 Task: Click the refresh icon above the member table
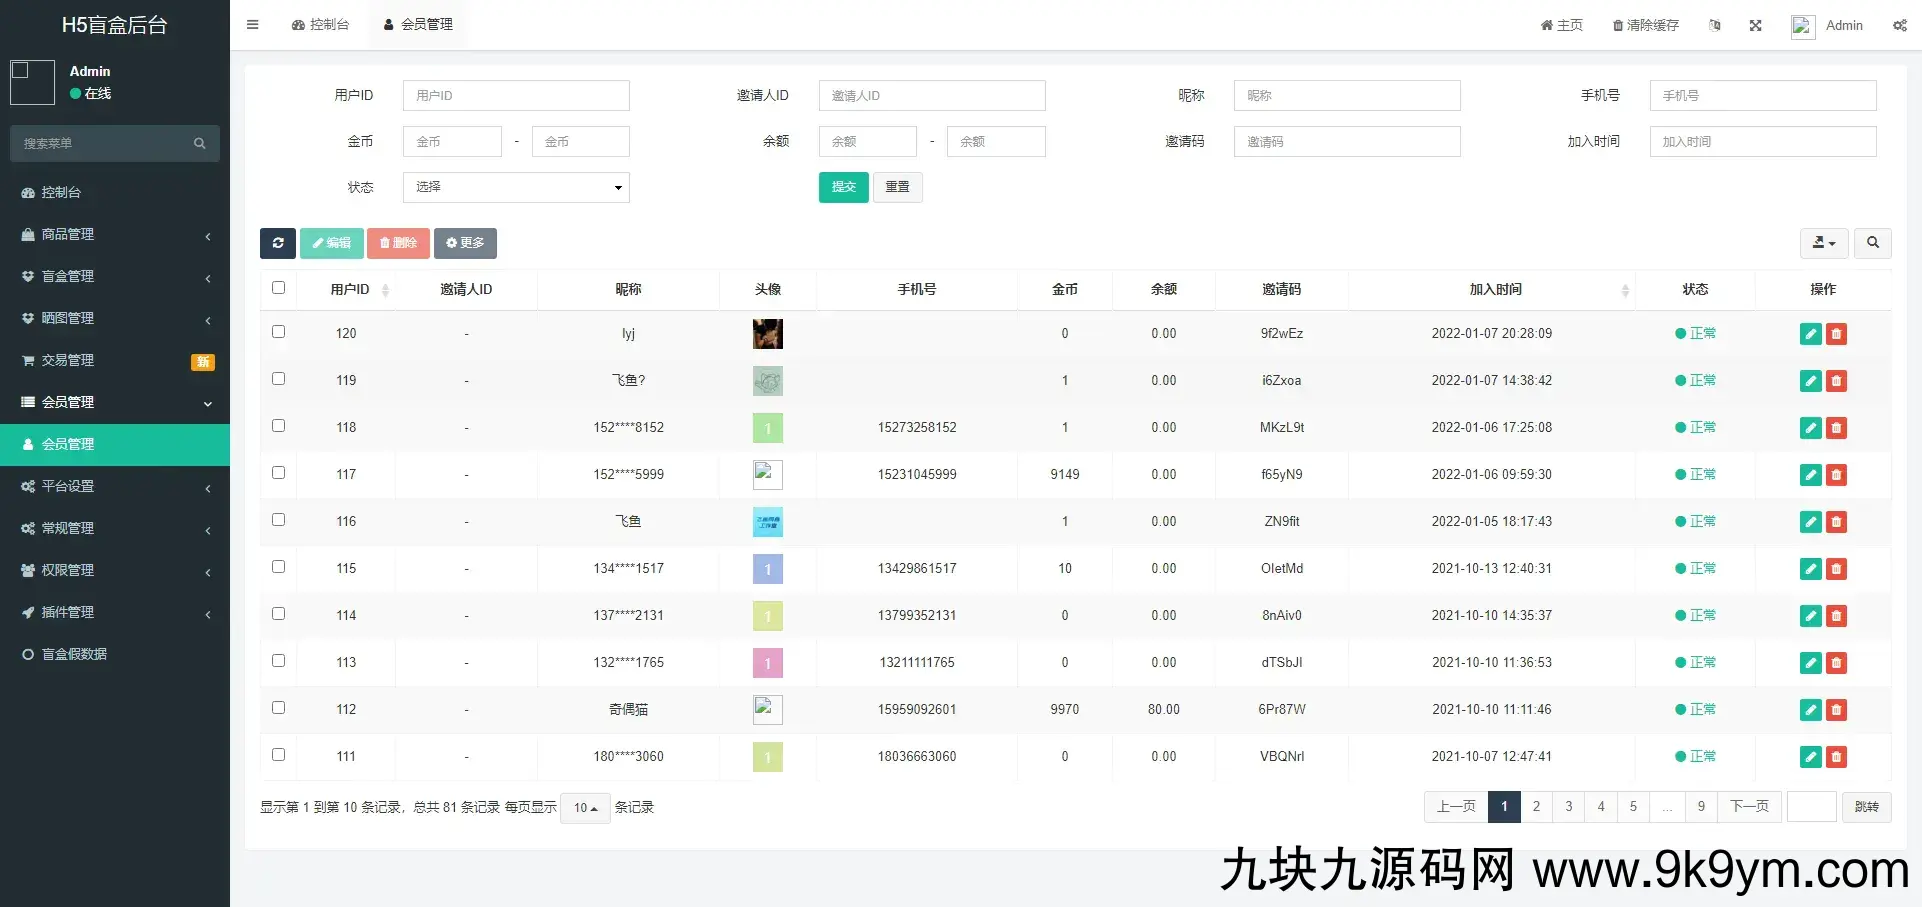278,243
